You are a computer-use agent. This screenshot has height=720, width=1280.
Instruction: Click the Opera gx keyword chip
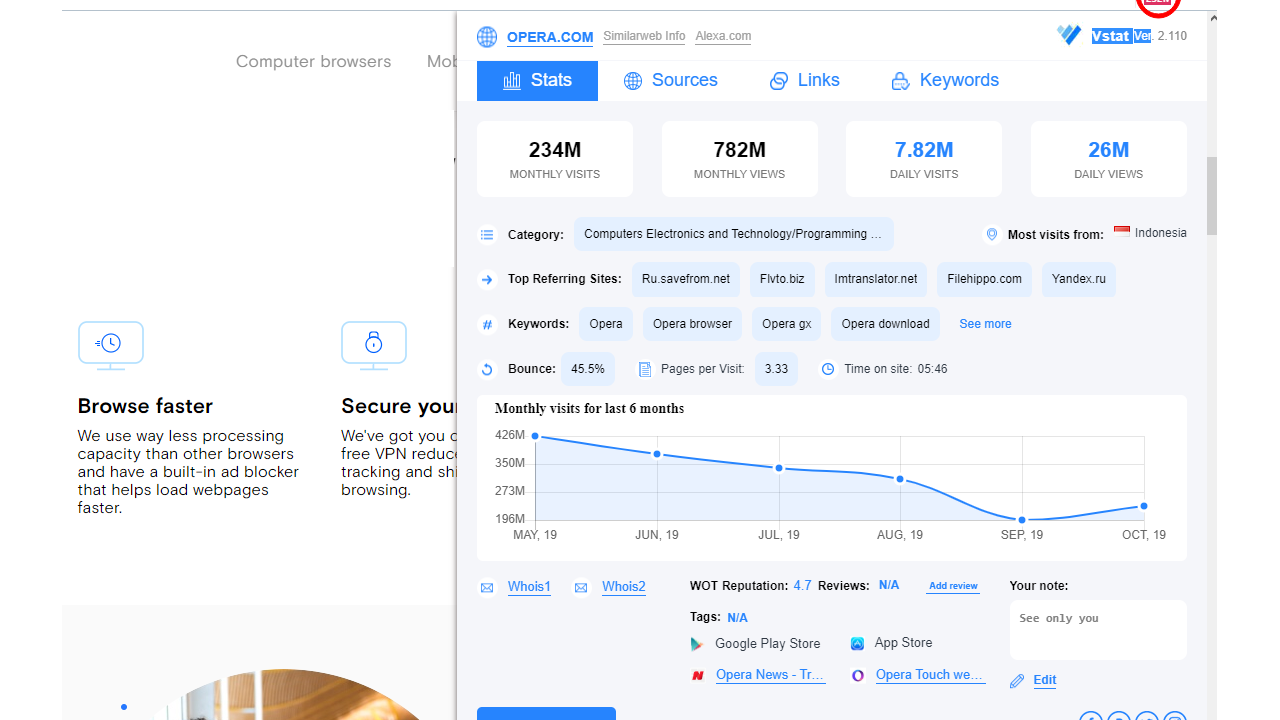point(787,324)
